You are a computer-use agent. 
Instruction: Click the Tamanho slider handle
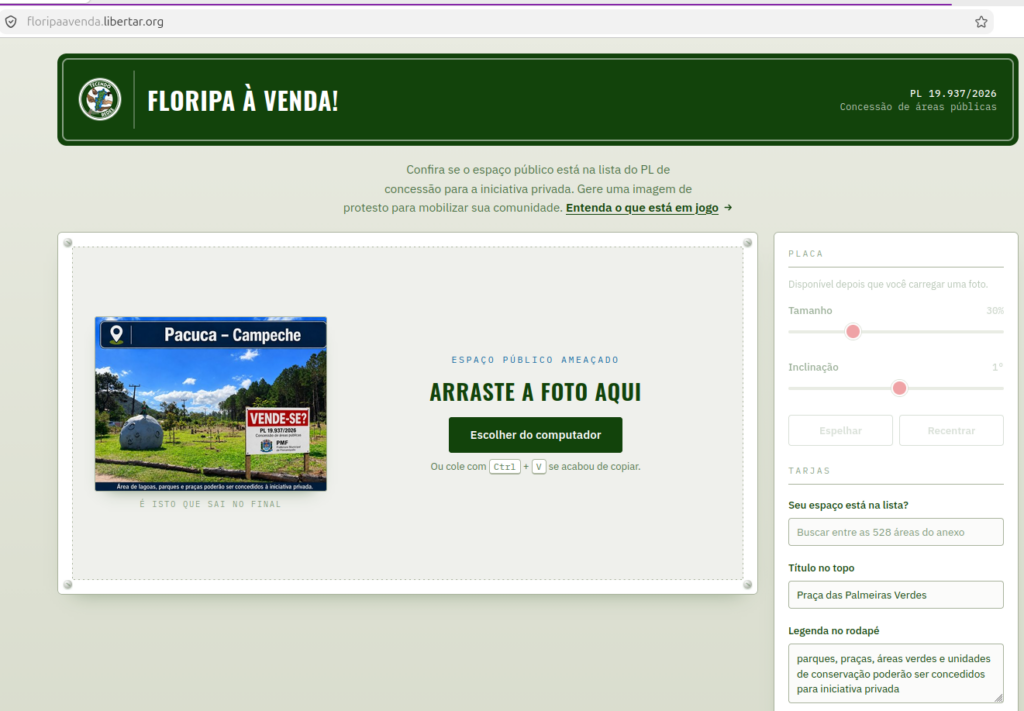tap(853, 332)
